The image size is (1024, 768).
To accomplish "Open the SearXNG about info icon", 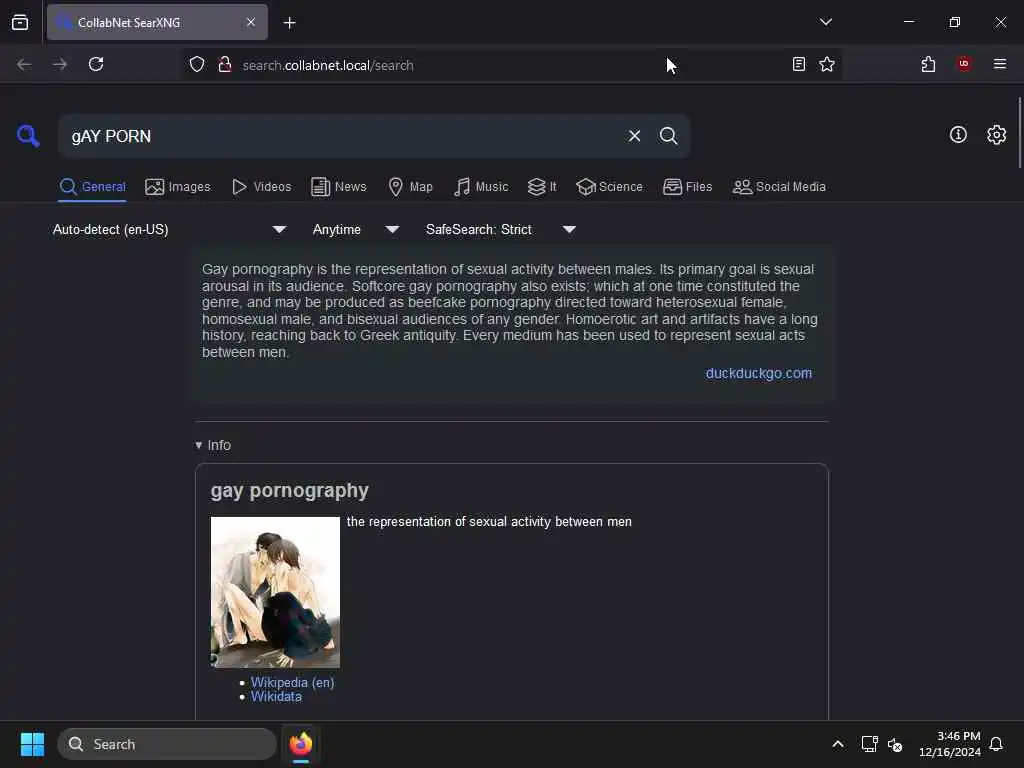I will tap(958, 135).
